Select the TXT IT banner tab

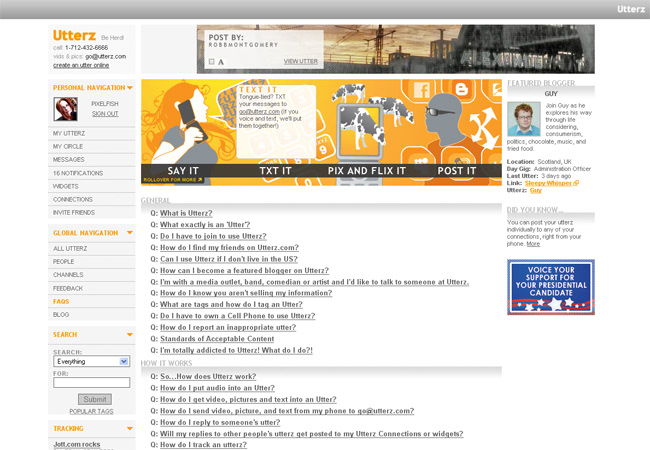tap(275, 171)
